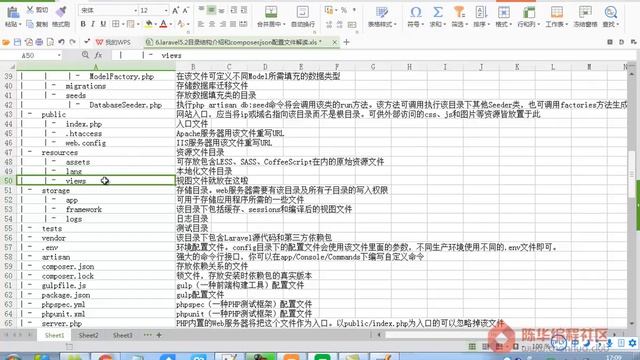Click the open folder icon in quick toolbar
The width and height of the screenshot is (640, 360).
point(6,42)
